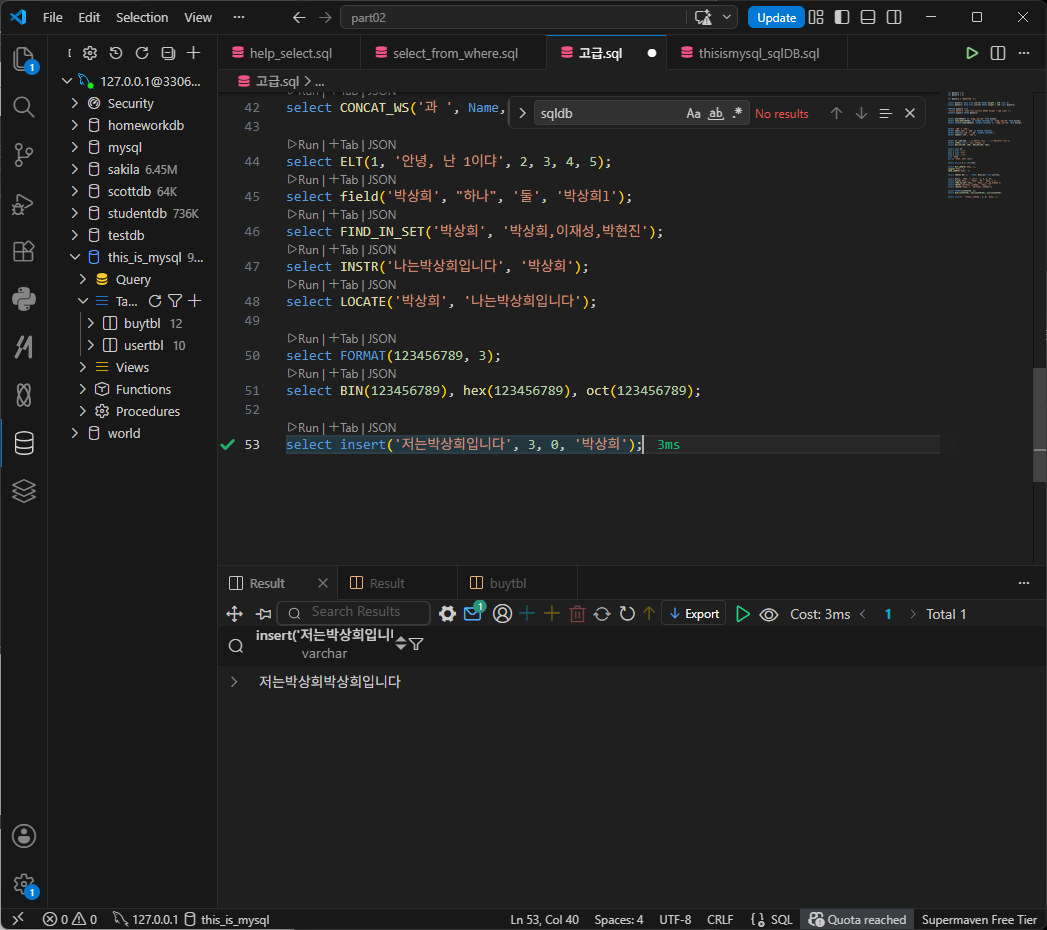1047x930 pixels.
Task: Switch to help_select.sql tab
Action: pyautogui.click(x=290, y=53)
